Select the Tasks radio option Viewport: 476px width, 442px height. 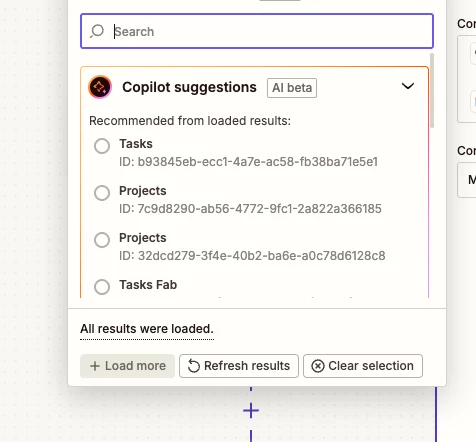click(102, 146)
